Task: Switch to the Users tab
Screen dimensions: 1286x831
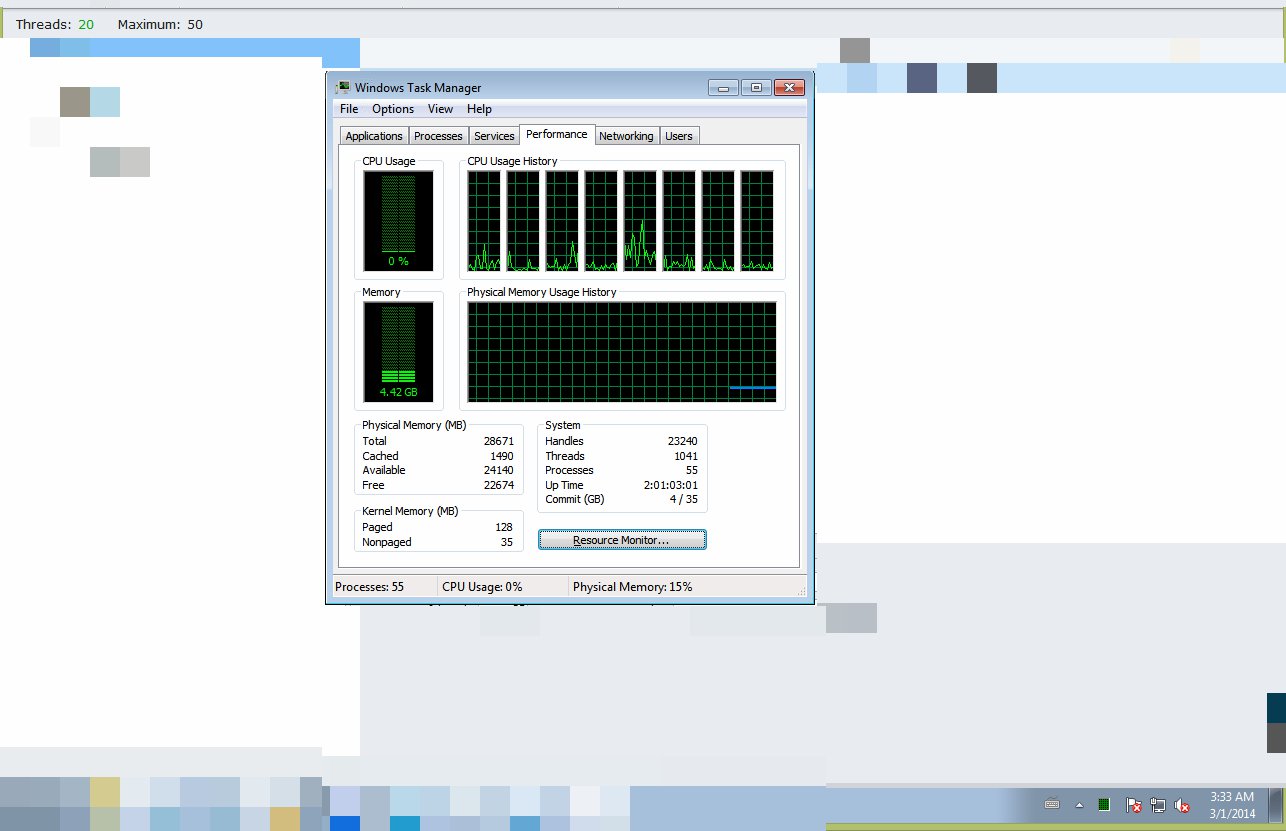Action: (x=679, y=136)
